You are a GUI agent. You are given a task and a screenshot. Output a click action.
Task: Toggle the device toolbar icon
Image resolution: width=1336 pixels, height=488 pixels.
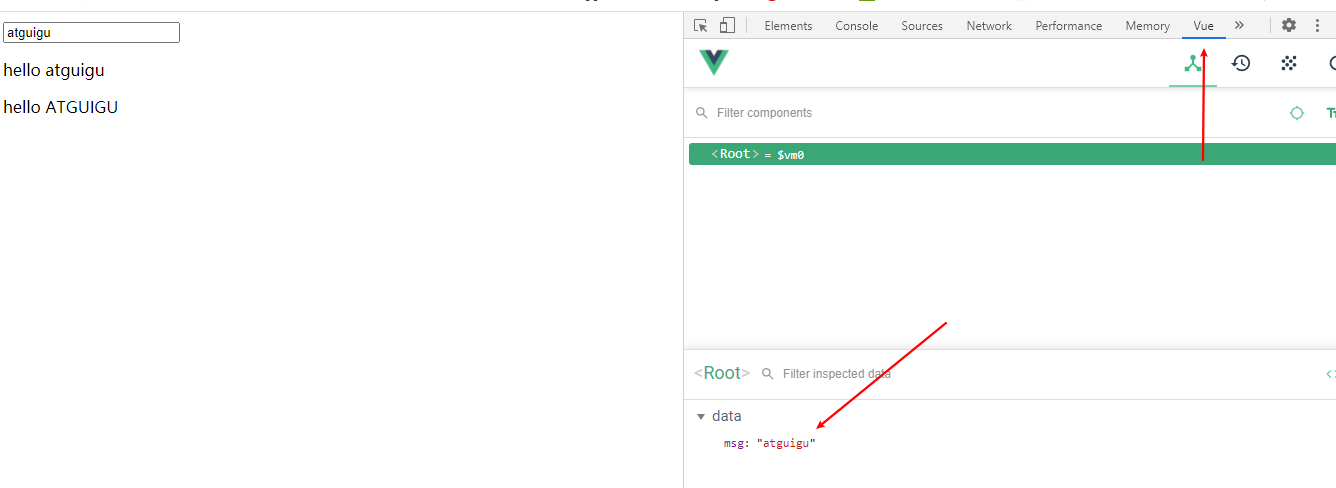(x=727, y=26)
